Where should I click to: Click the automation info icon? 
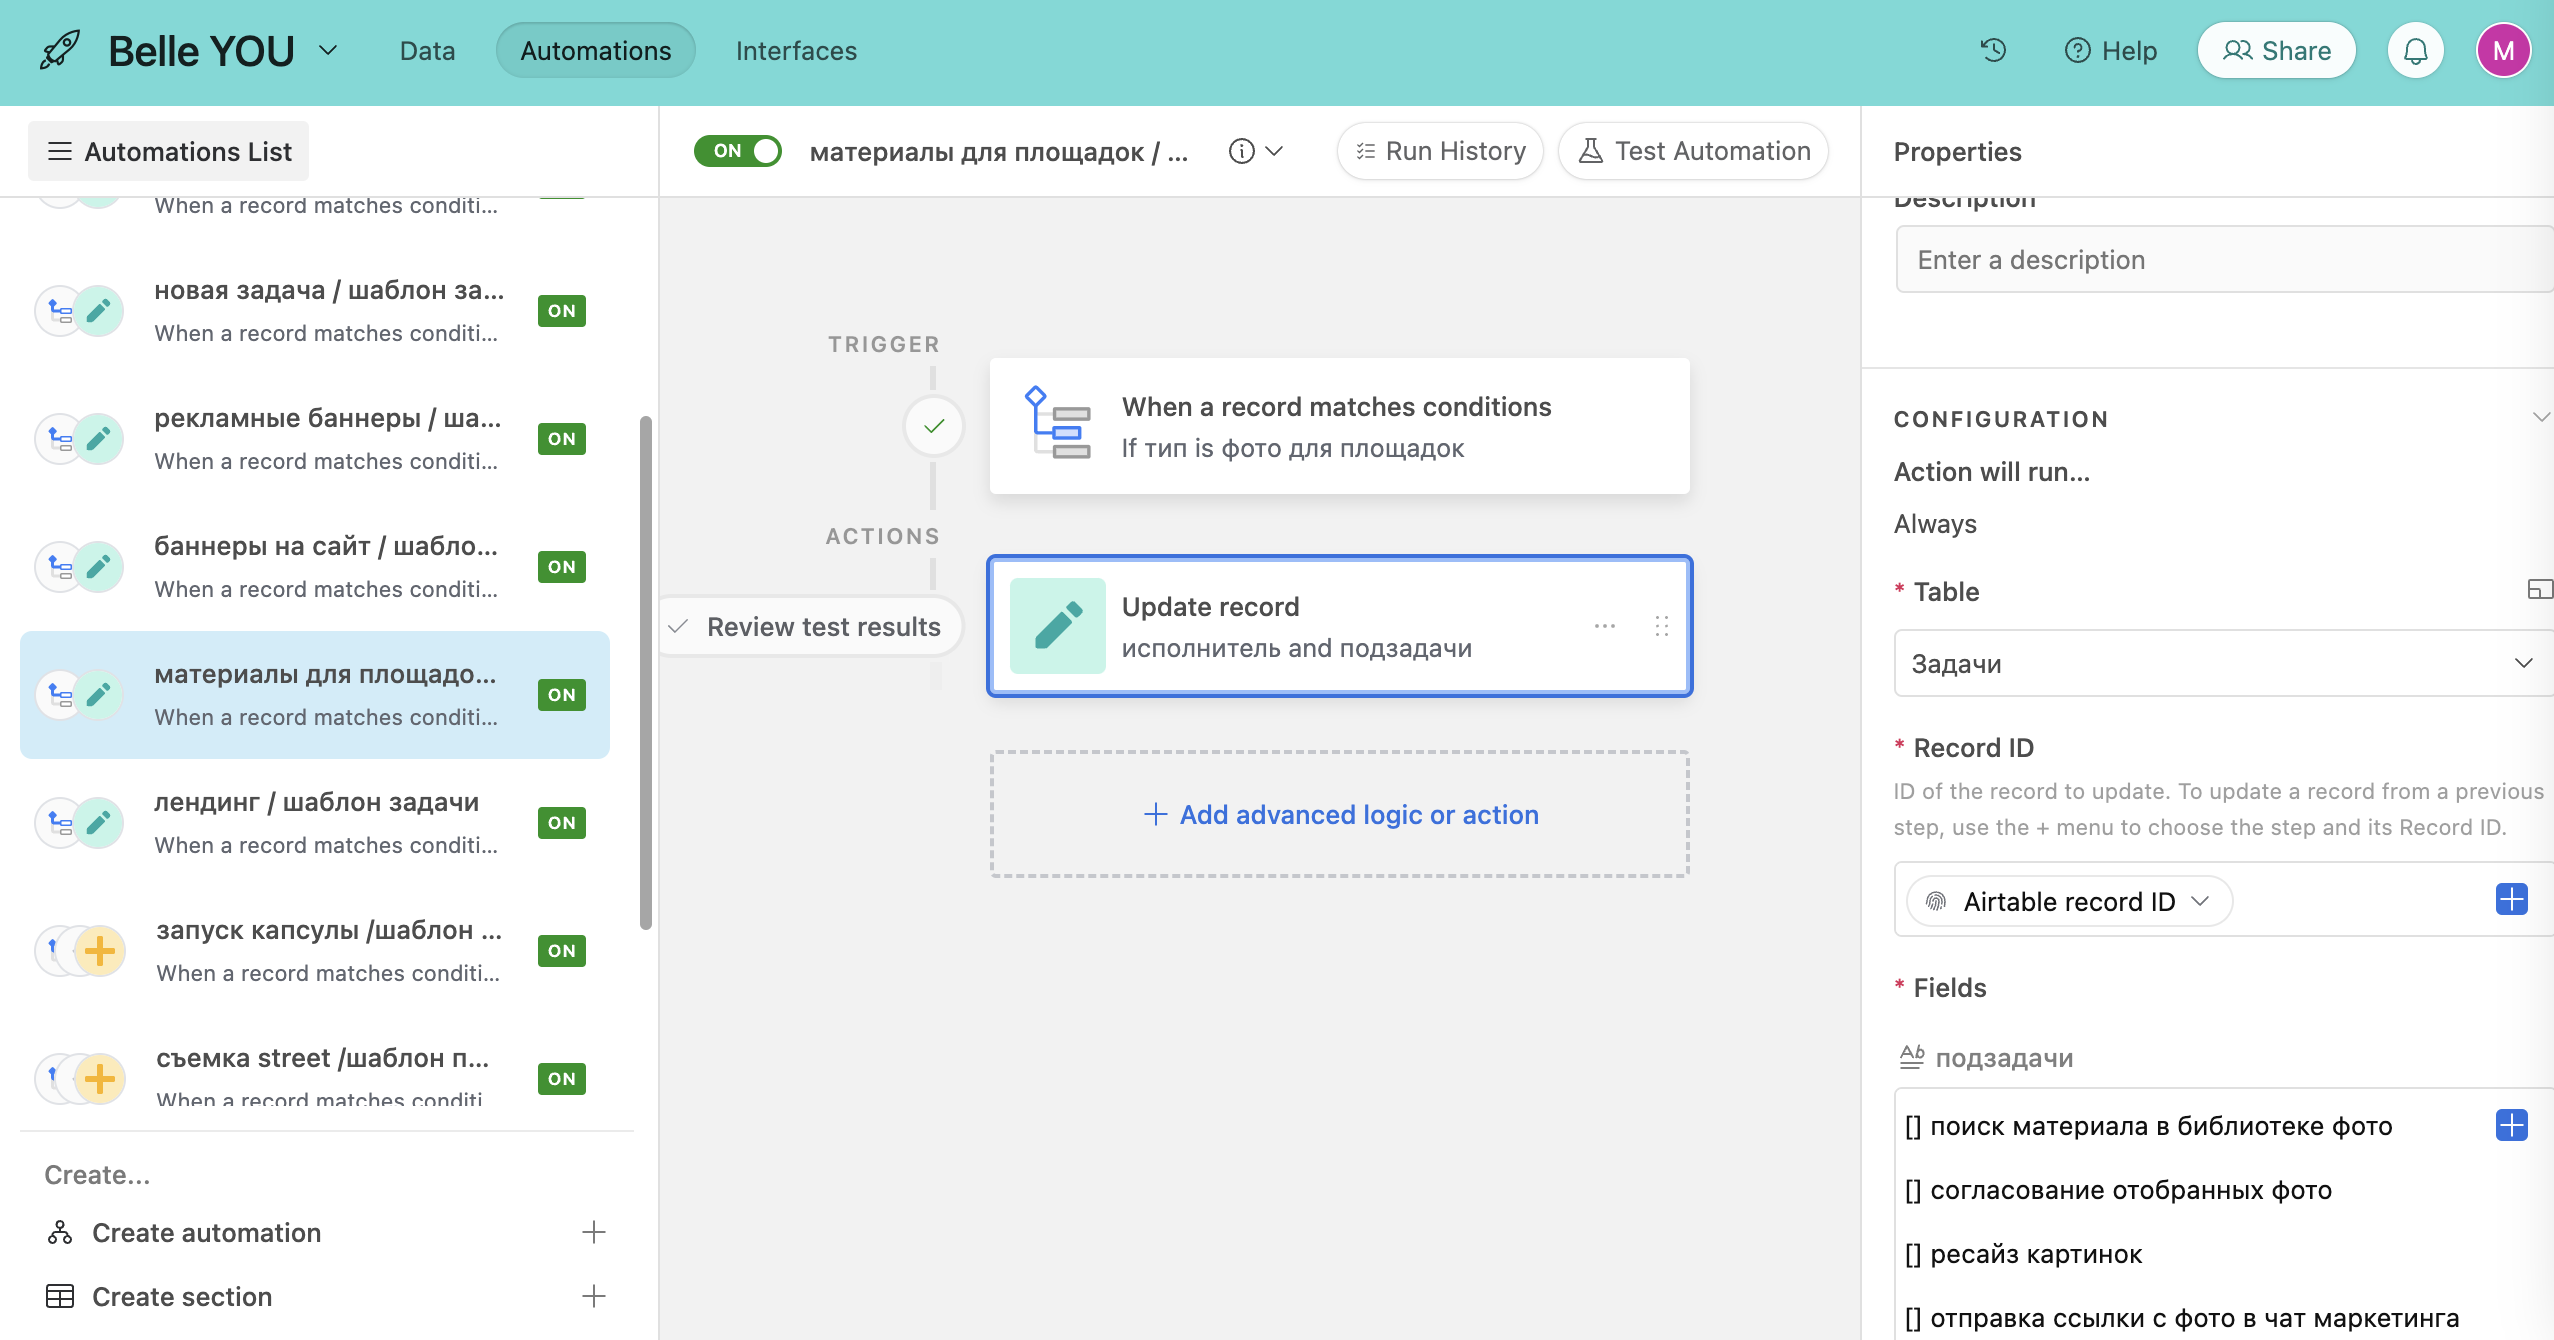pos(1241,151)
